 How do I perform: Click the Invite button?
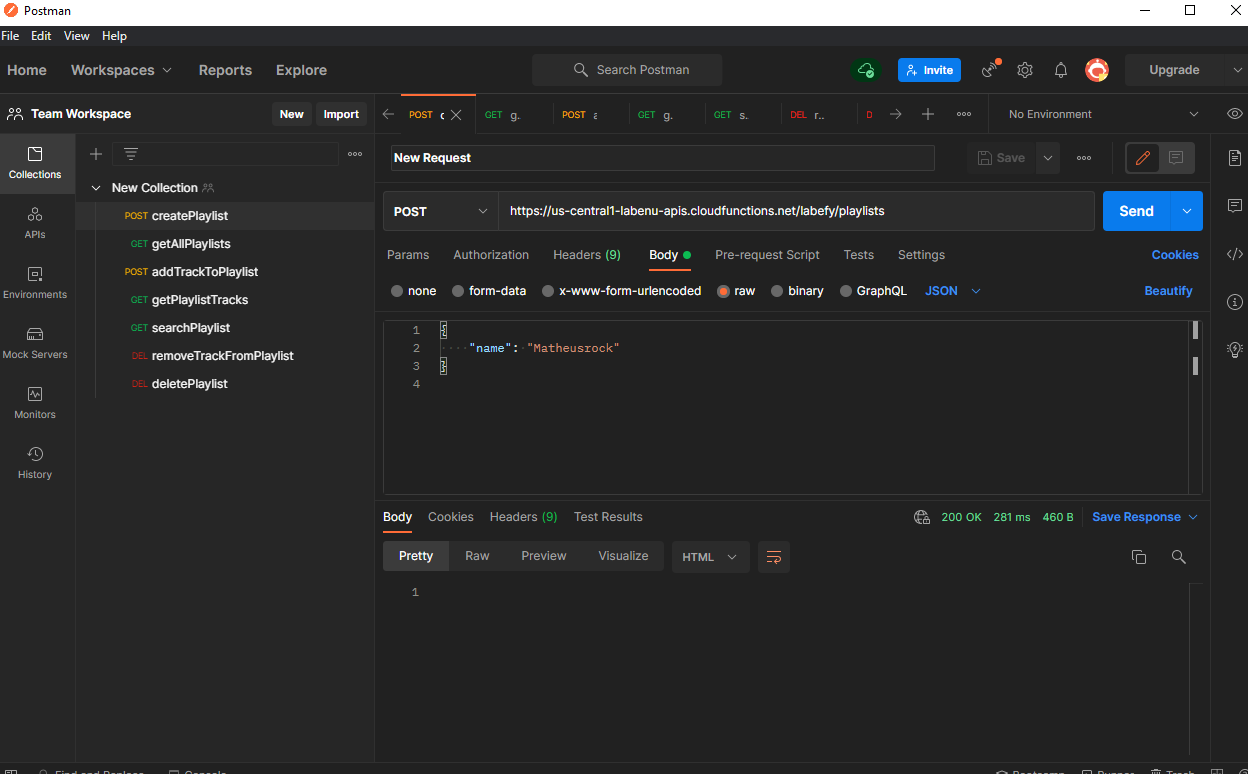(x=930, y=70)
